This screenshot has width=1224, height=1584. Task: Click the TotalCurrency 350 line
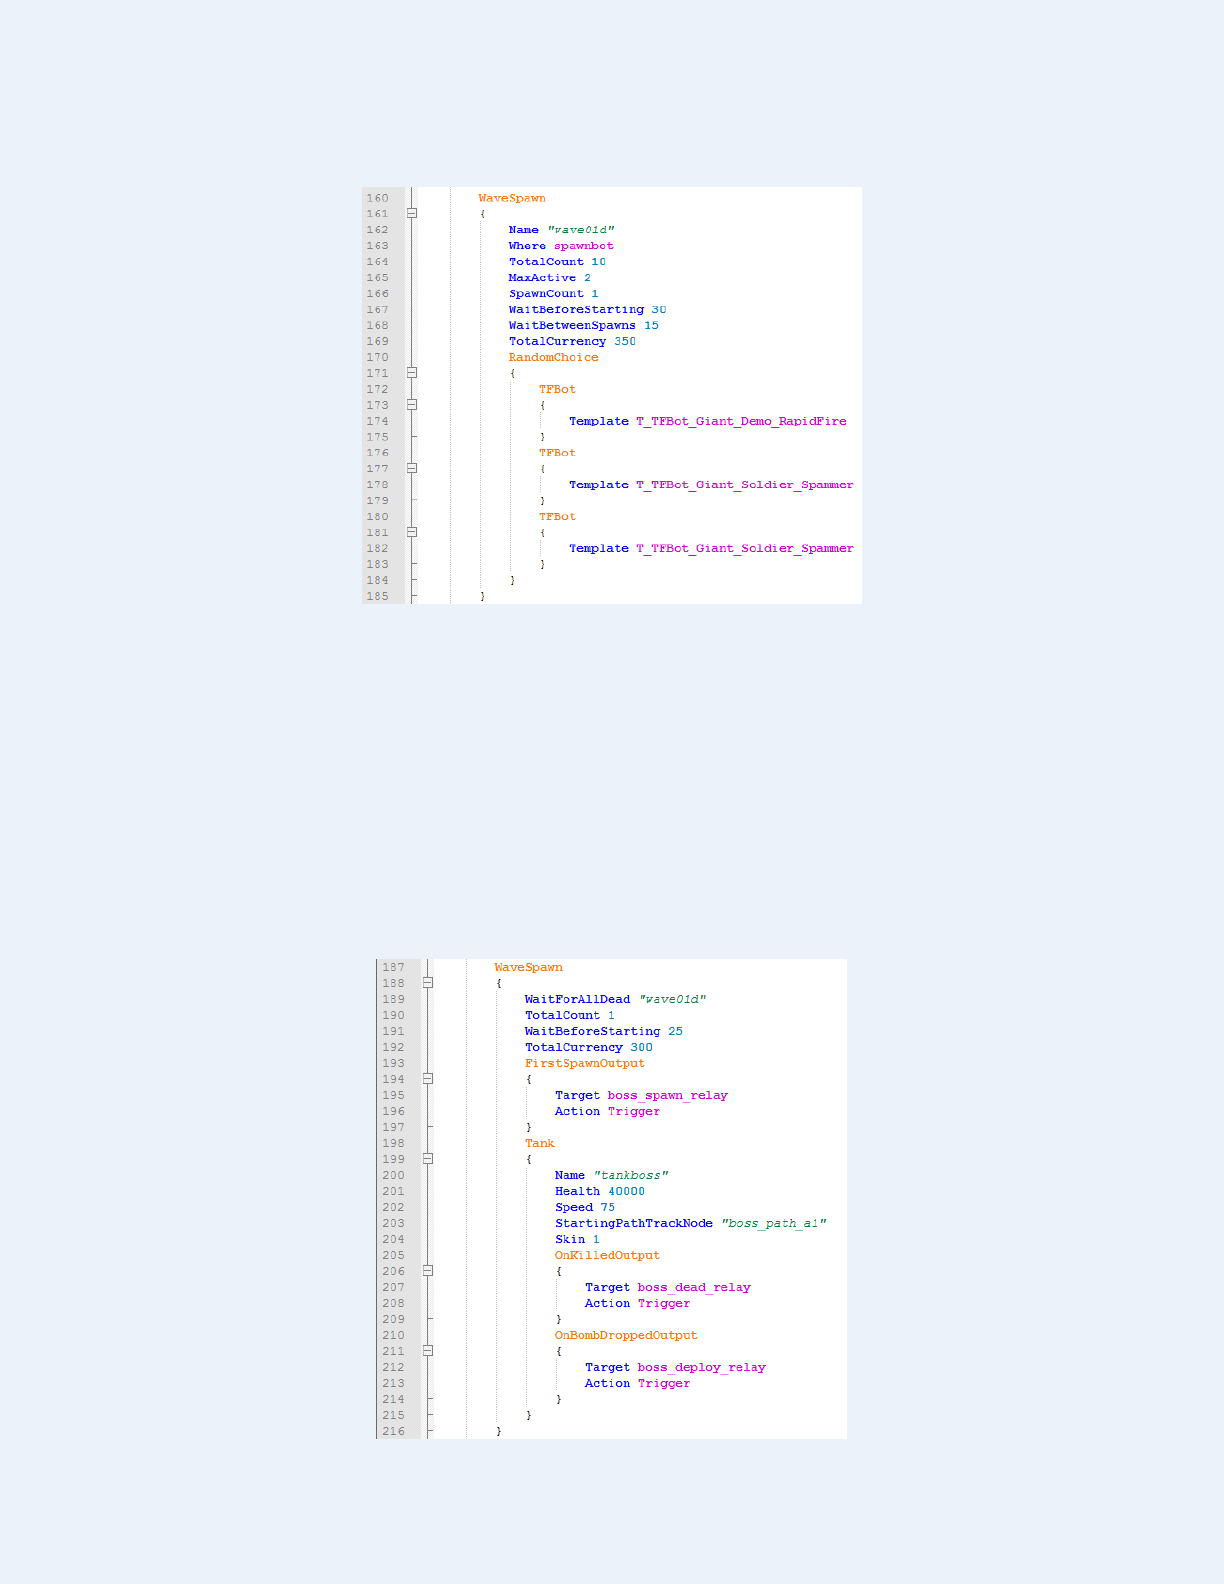[572, 342]
